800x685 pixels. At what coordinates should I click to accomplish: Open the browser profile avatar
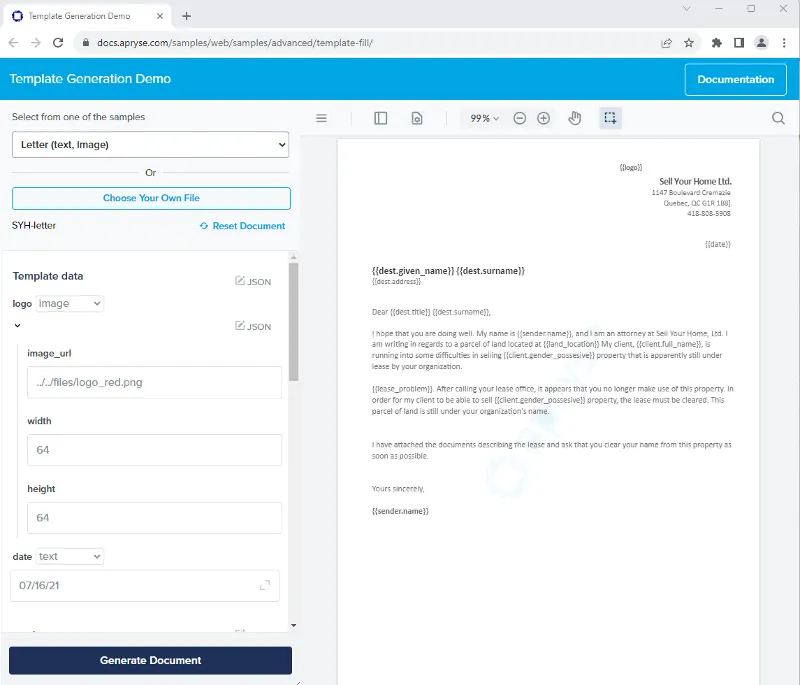pos(761,43)
